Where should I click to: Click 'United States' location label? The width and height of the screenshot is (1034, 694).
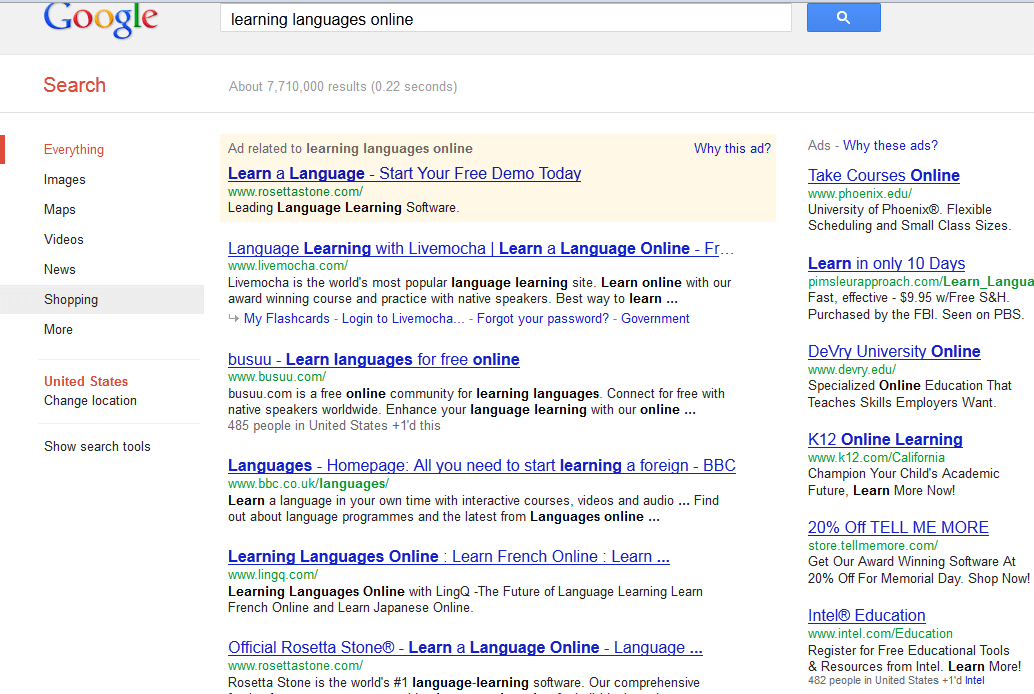tap(86, 381)
